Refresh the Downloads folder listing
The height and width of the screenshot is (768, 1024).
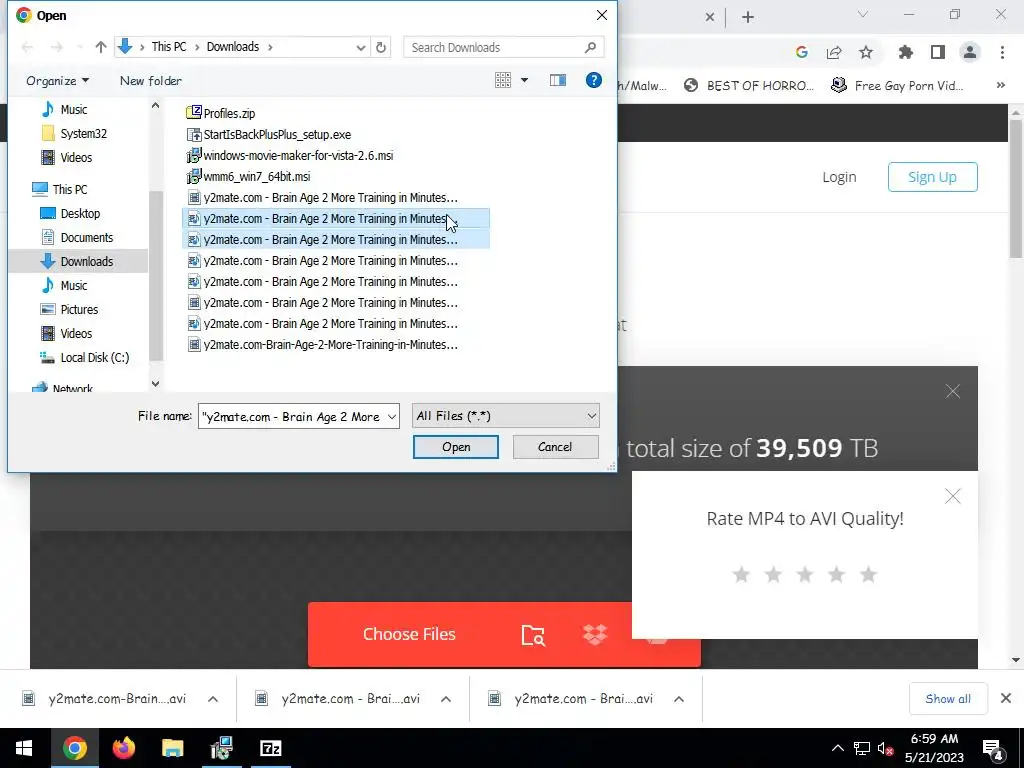point(381,47)
